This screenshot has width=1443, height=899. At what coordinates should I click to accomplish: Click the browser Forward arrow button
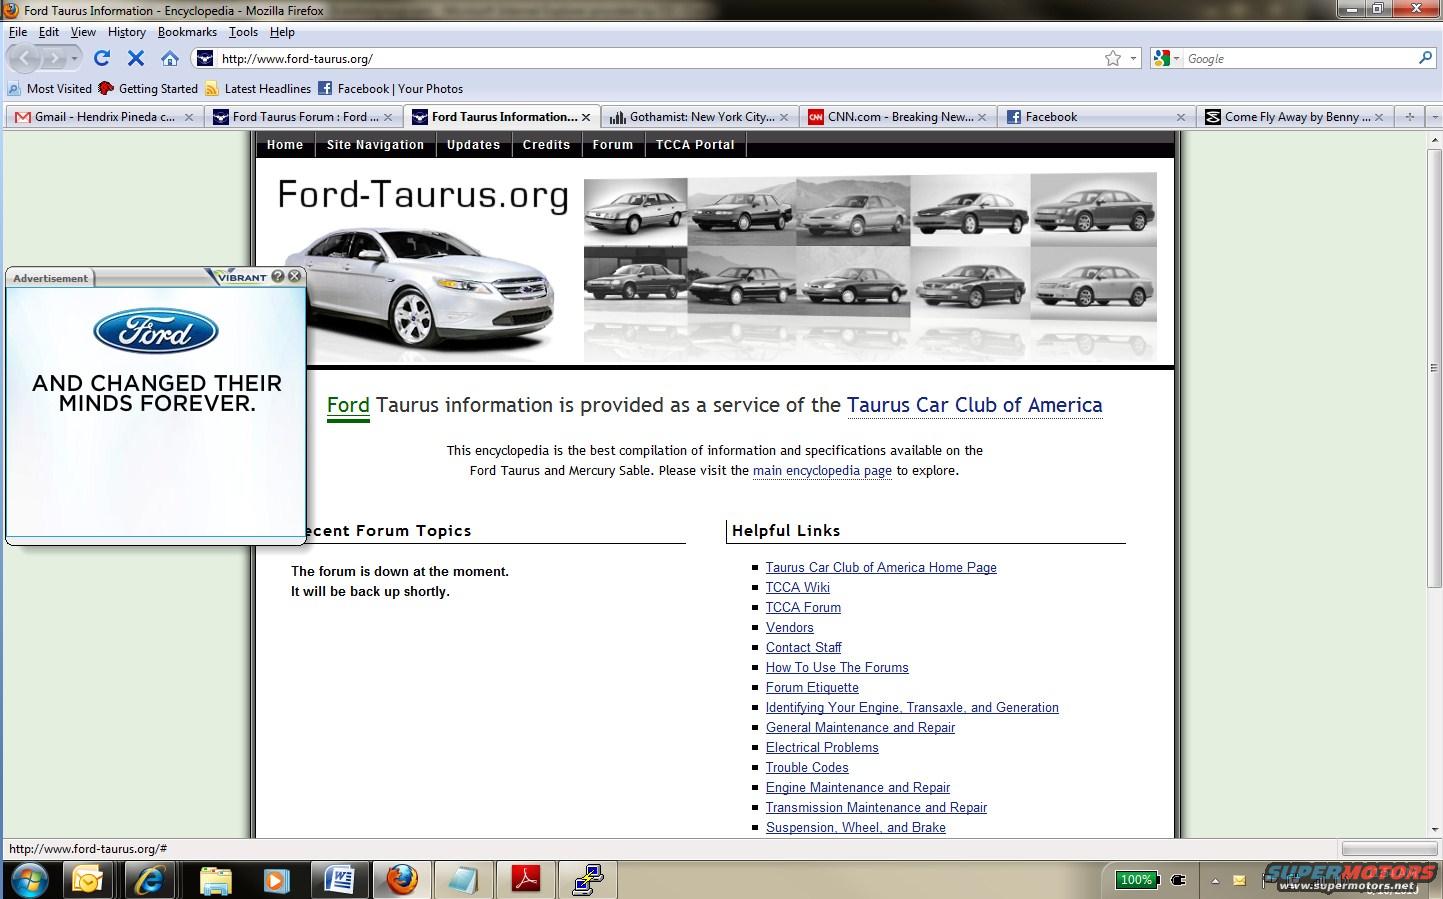point(54,58)
